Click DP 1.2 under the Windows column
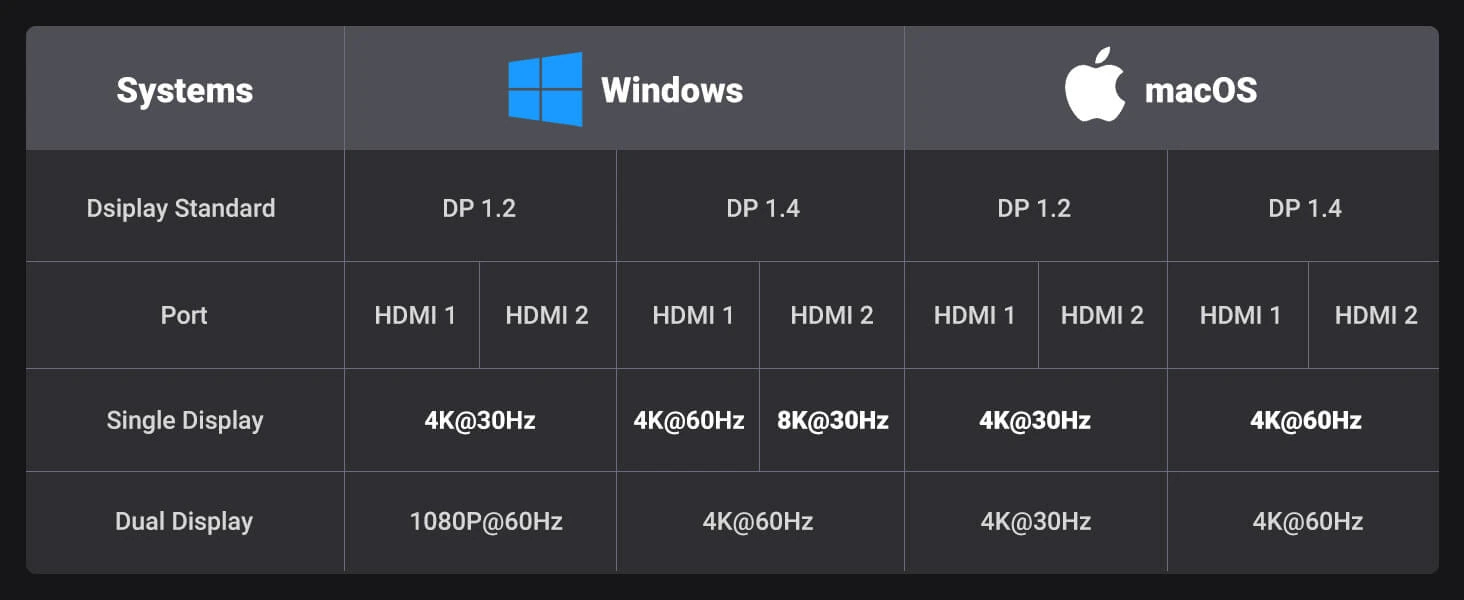This screenshot has height=600, width=1464. coord(479,209)
